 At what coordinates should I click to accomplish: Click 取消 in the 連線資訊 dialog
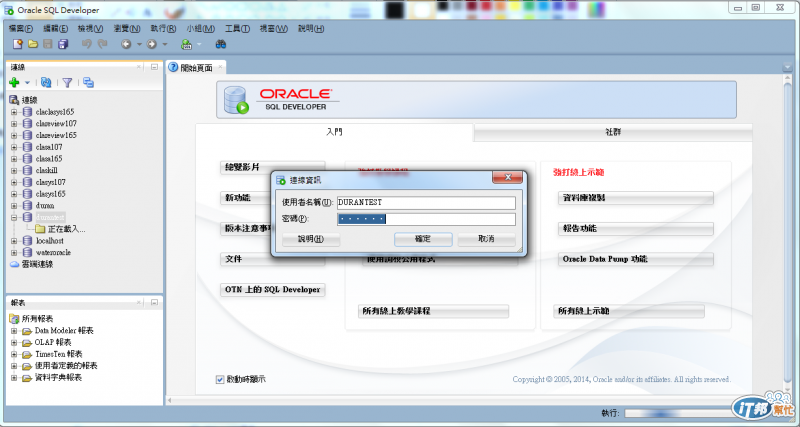486,239
